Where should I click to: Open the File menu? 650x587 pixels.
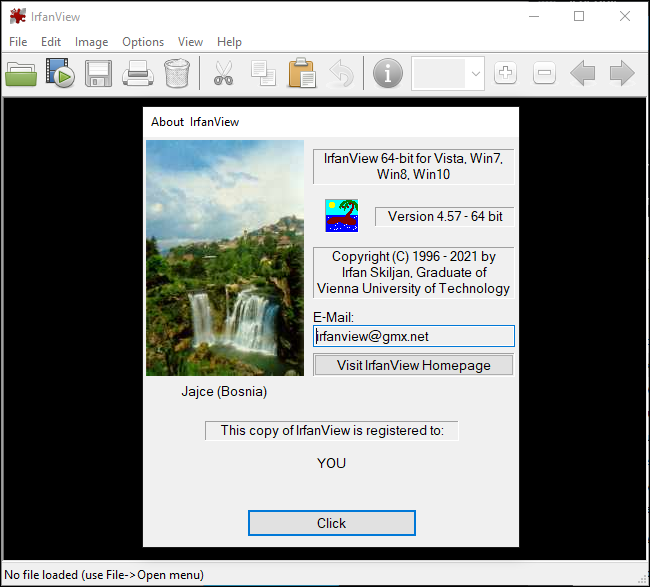click(18, 42)
